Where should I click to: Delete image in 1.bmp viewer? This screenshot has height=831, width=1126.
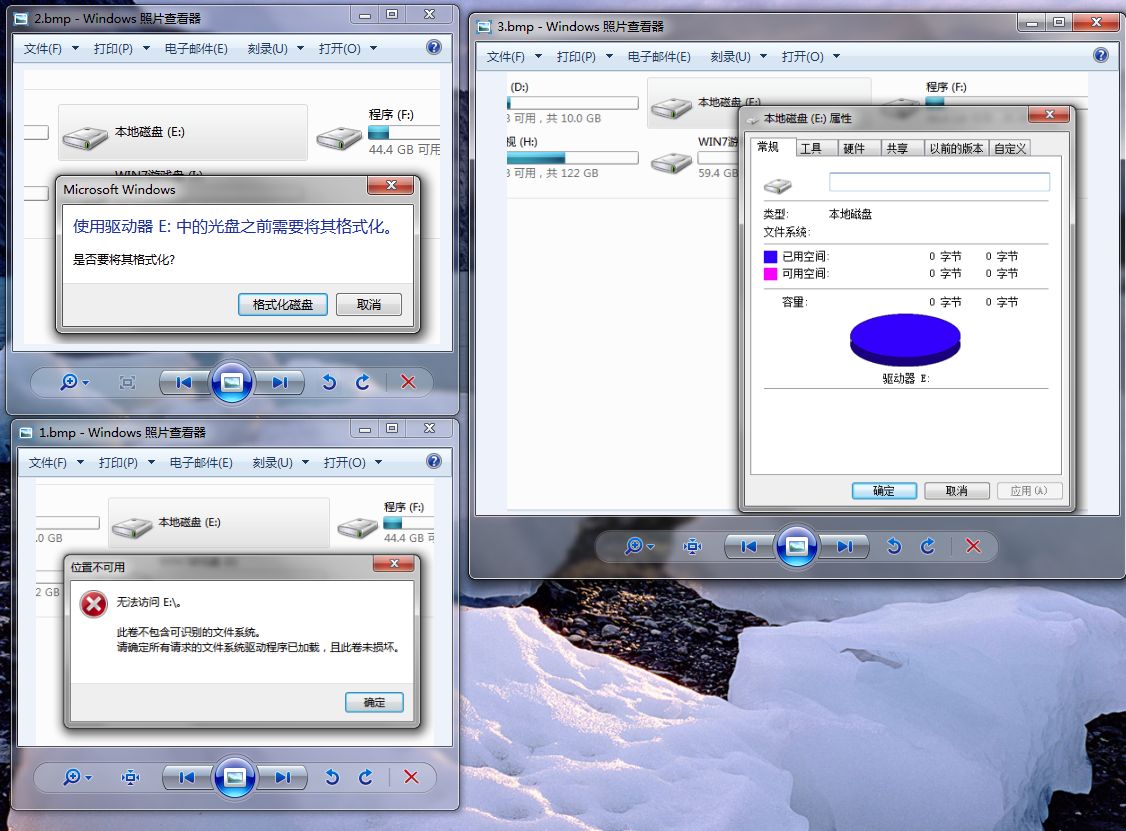[411, 776]
